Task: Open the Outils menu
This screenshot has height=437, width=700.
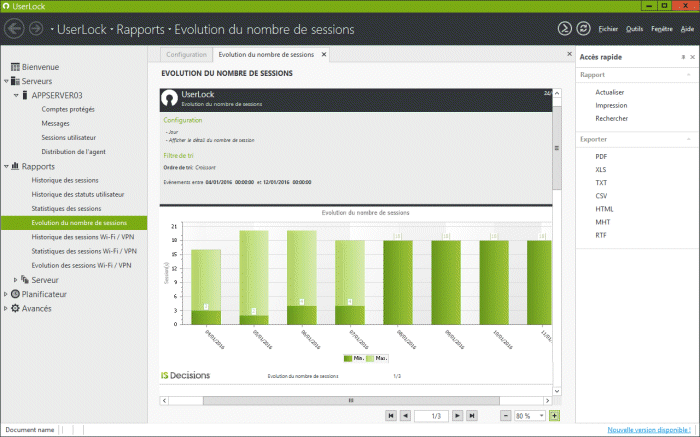Action: (x=634, y=29)
